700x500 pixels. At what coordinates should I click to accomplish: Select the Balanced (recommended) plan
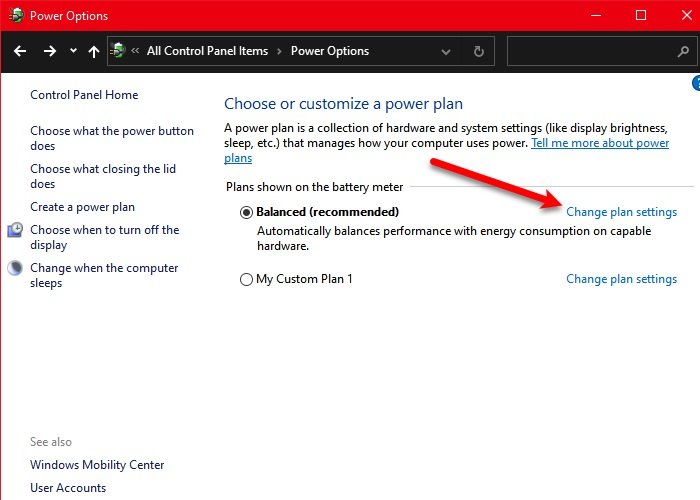(247, 212)
